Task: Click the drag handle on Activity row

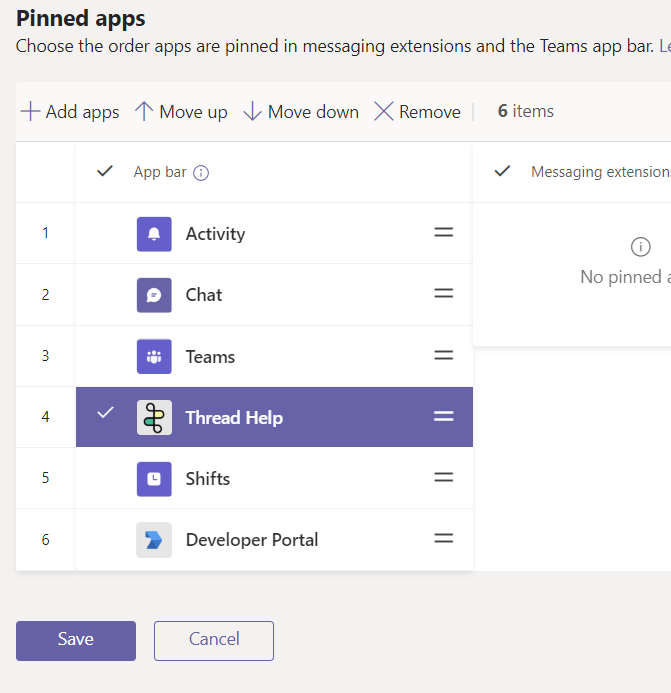Action: click(x=443, y=233)
